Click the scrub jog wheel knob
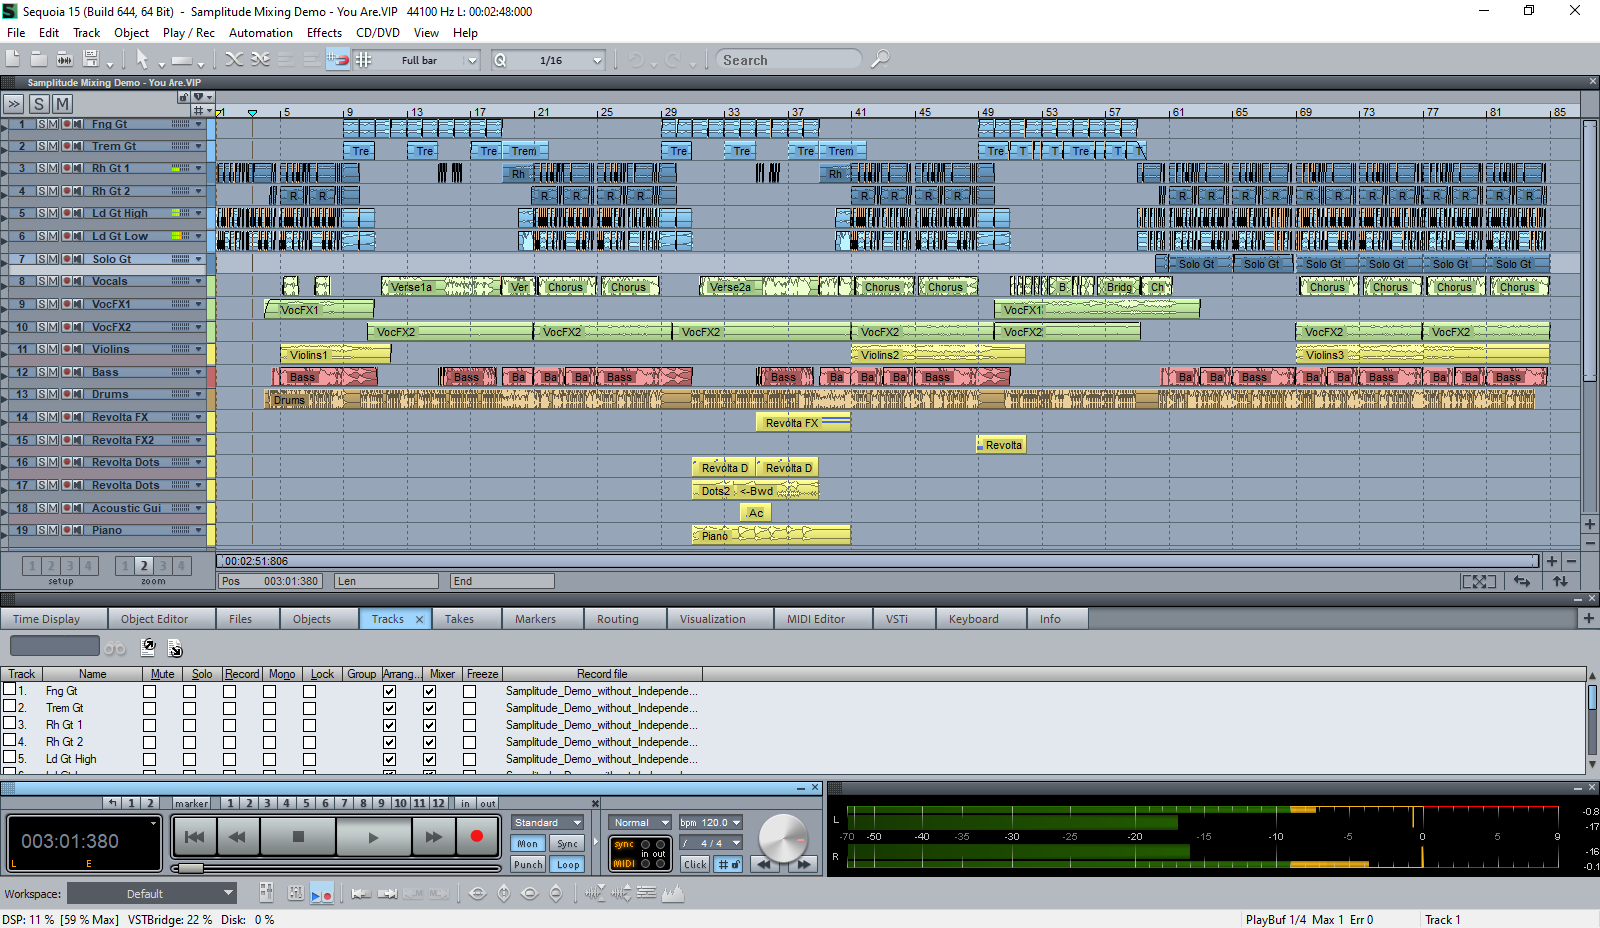Screen dimensions: 1600x928 783,837
